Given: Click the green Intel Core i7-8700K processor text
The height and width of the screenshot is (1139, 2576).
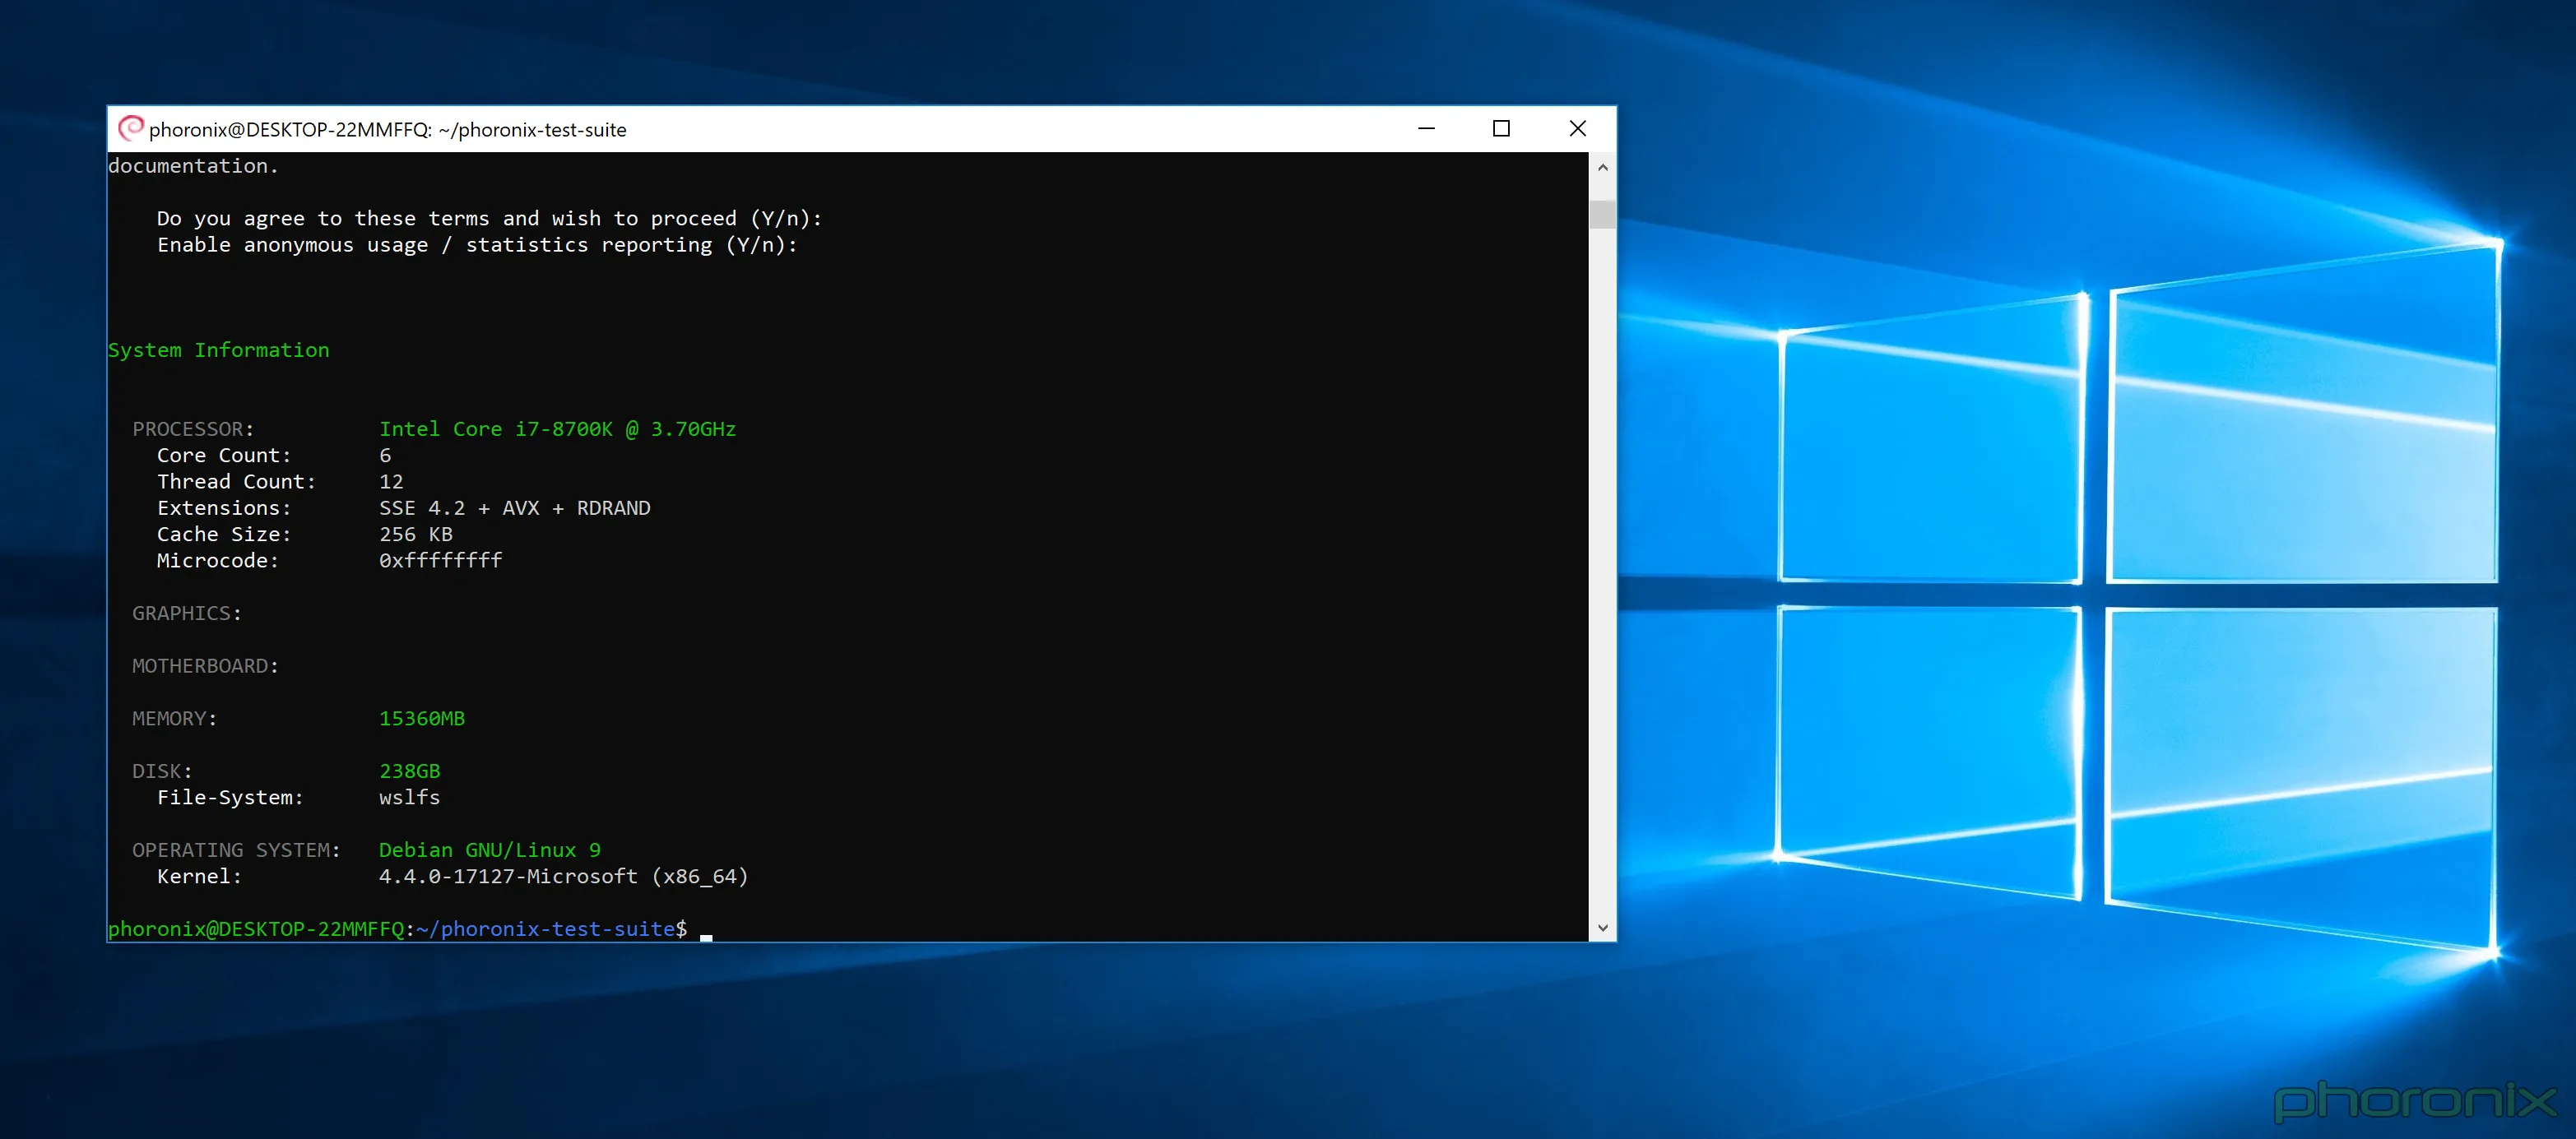Looking at the screenshot, I should tap(557, 429).
